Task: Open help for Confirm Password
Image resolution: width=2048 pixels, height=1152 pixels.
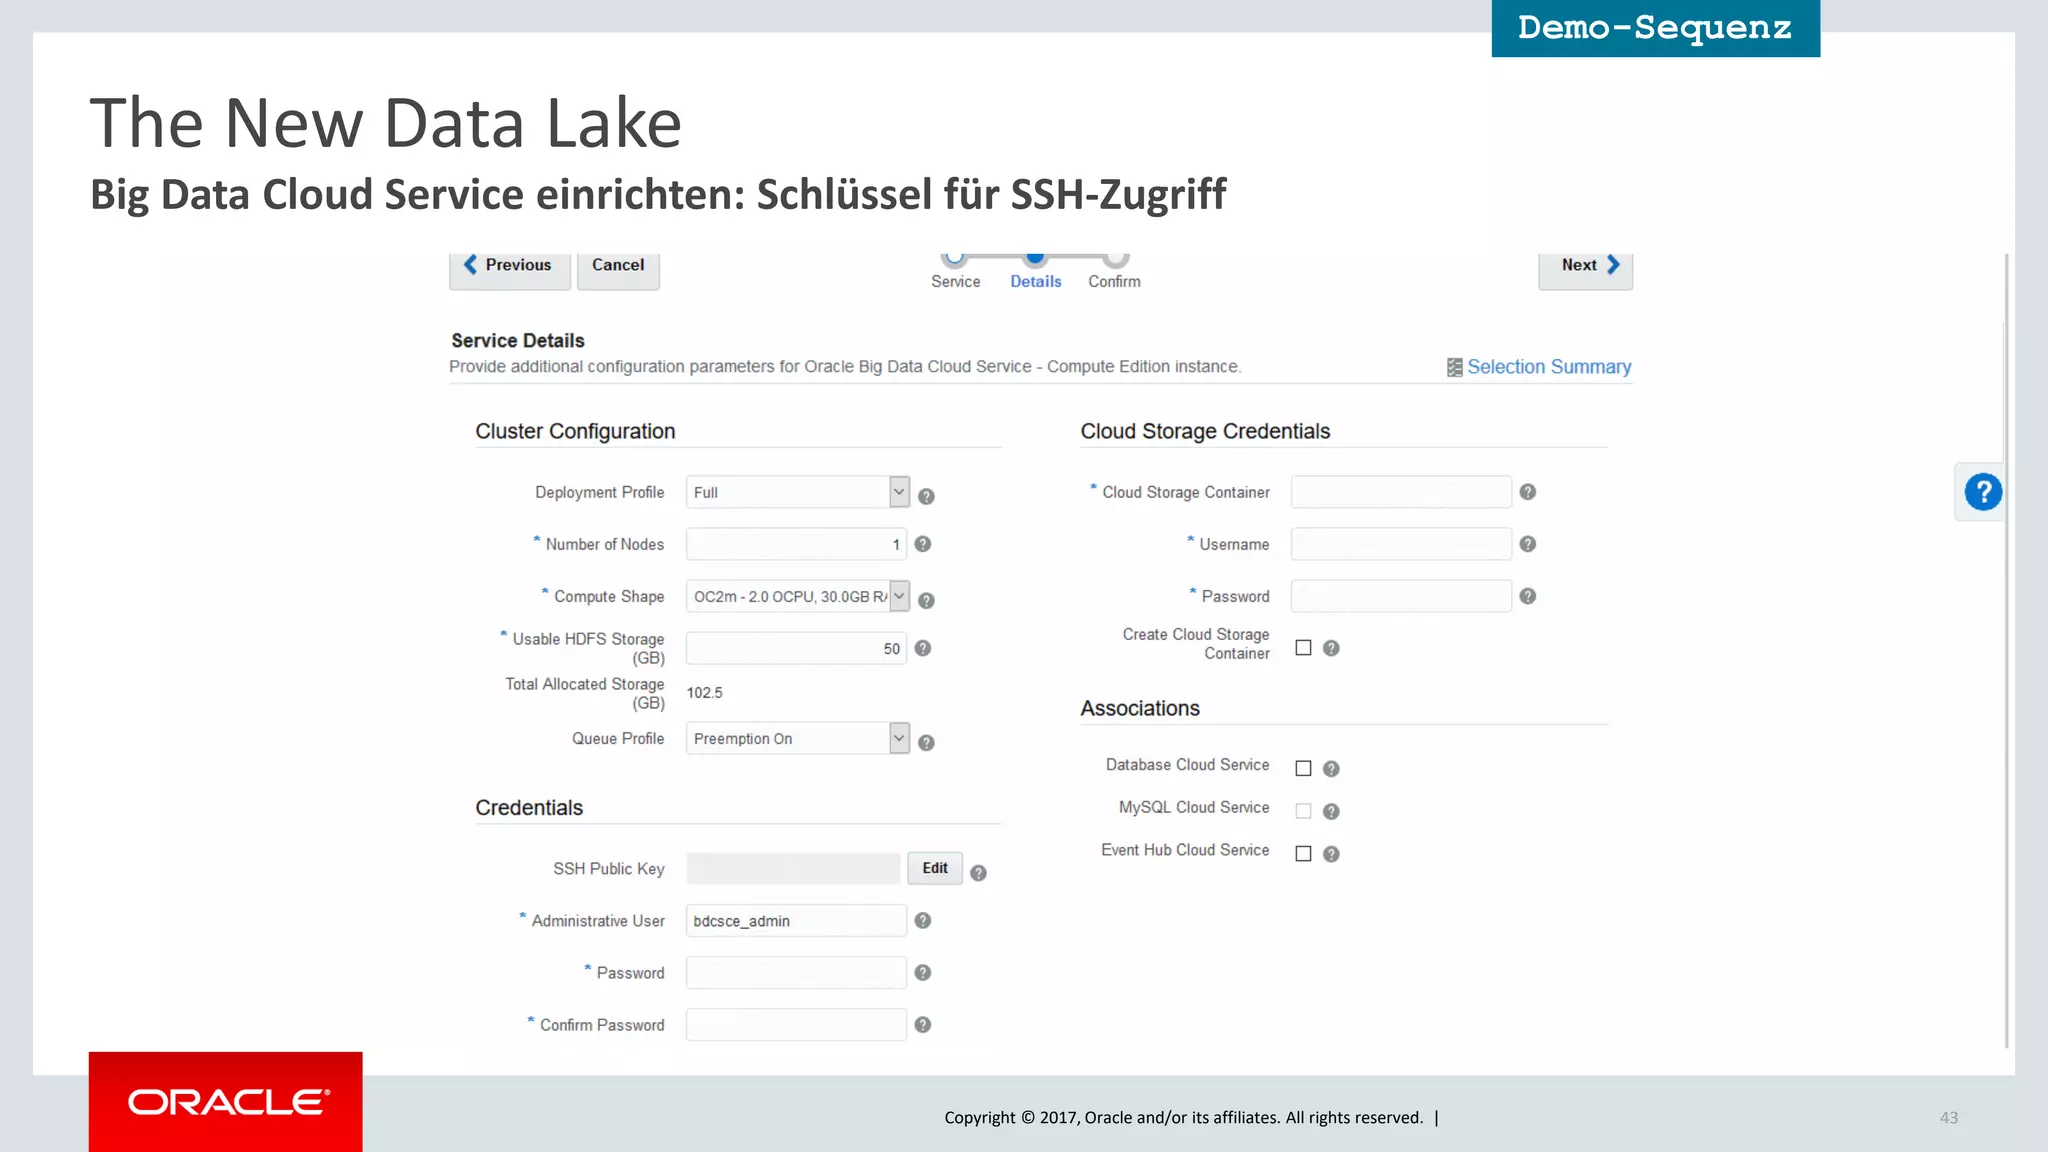Action: click(923, 1024)
